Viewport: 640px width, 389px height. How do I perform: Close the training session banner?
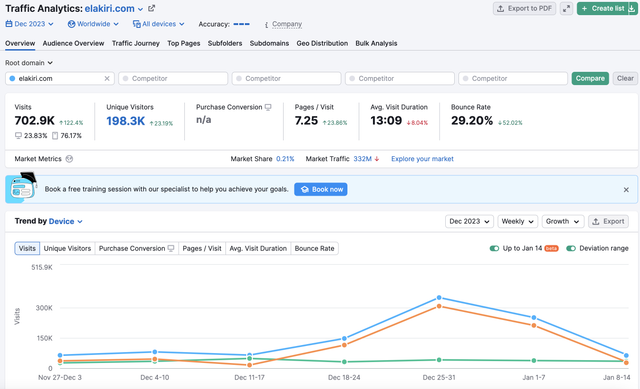[x=626, y=189]
